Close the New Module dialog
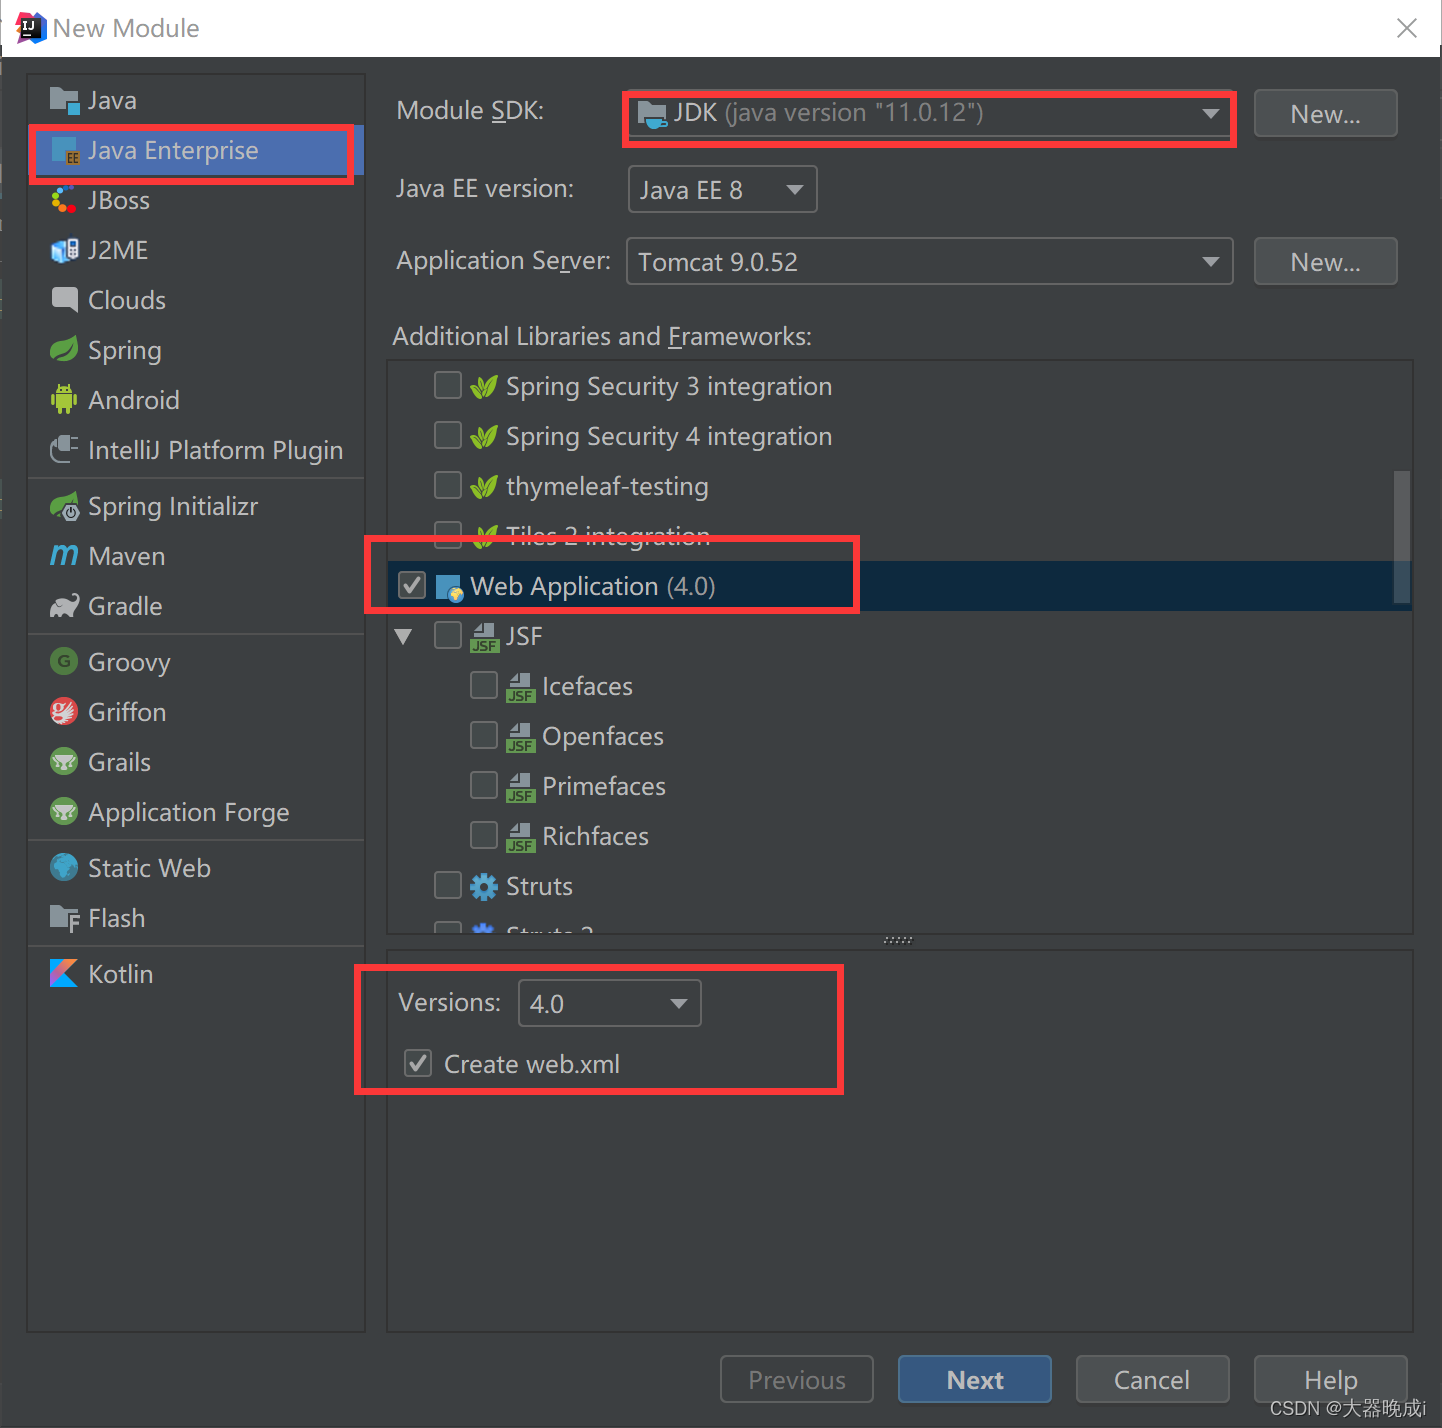This screenshot has width=1442, height=1428. tap(1407, 28)
